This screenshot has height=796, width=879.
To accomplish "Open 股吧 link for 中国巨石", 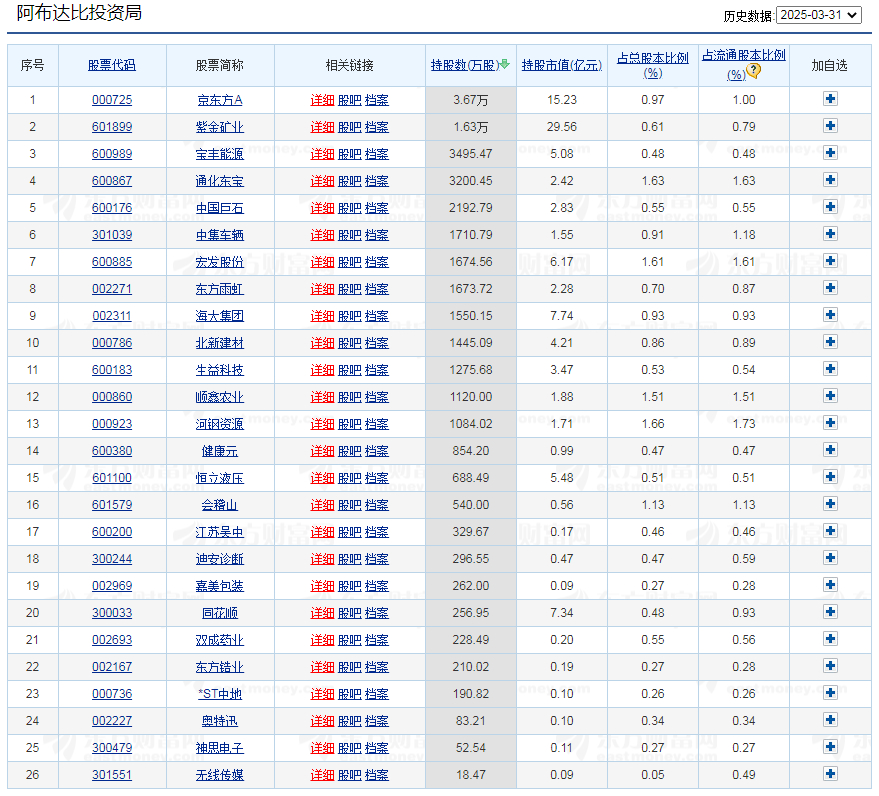I will point(350,208).
